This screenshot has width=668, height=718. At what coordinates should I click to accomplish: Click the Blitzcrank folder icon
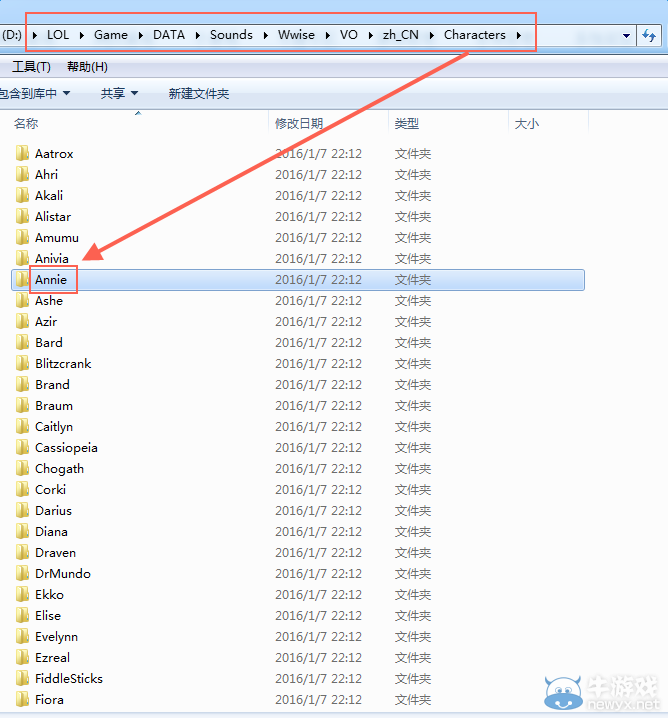point(22,364)
